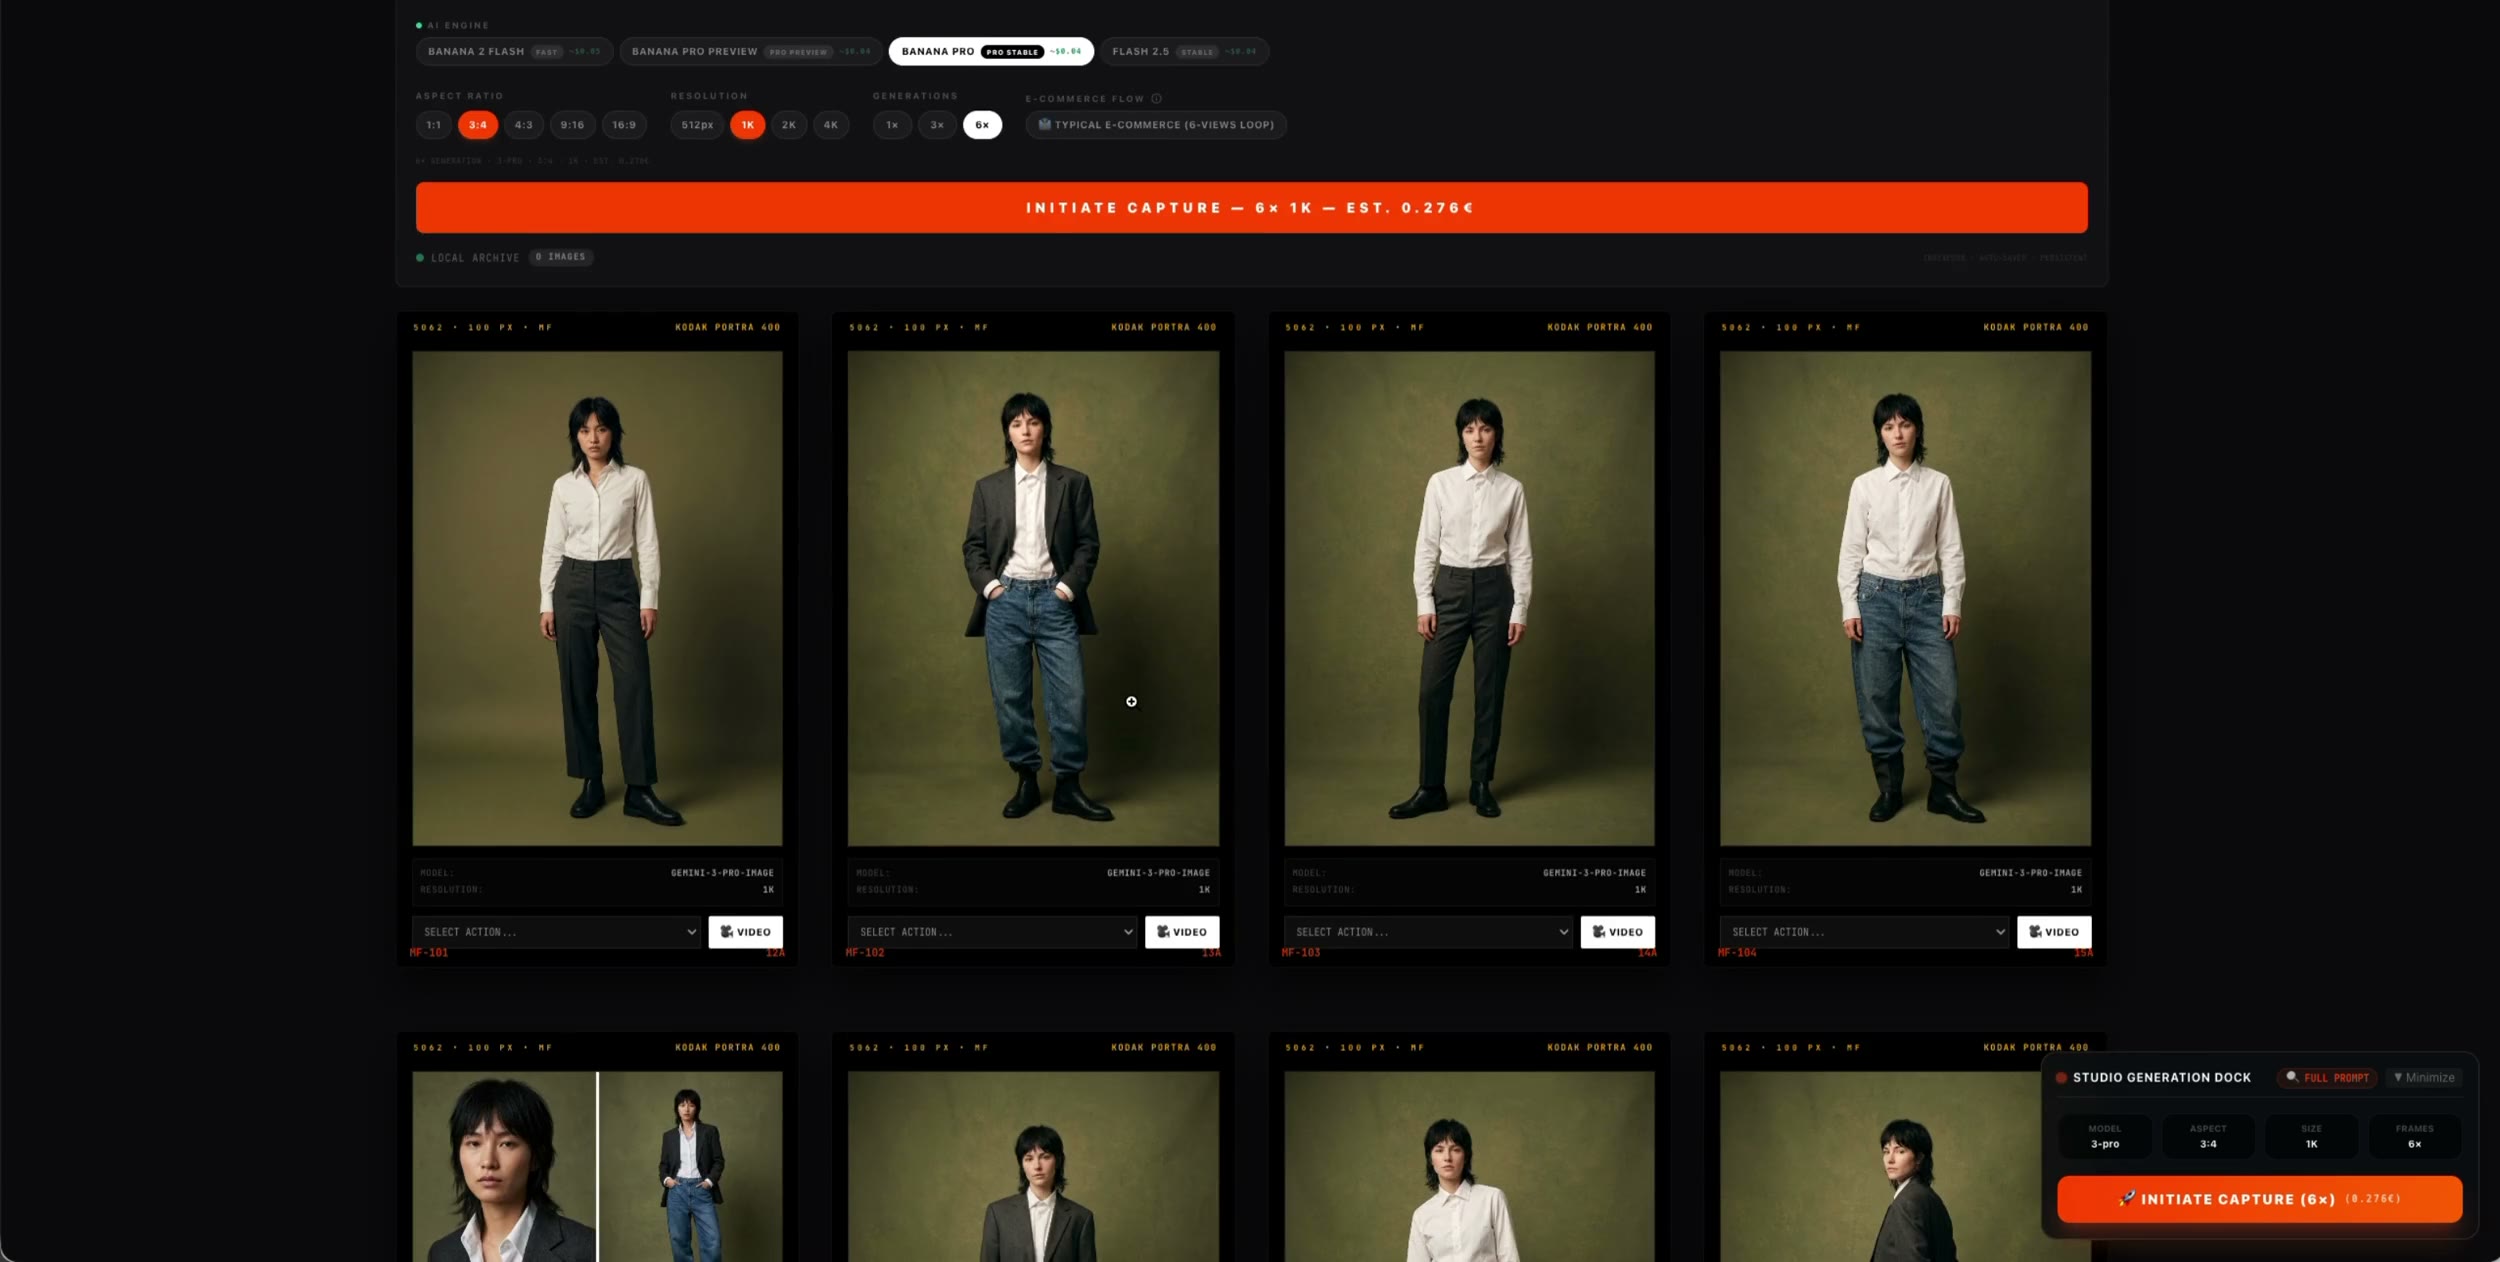The width and height of the screenshot is (2500, 1262).
Task: Minimize the Studio Generation Dock
Action: click(x=2424, y=1077)
